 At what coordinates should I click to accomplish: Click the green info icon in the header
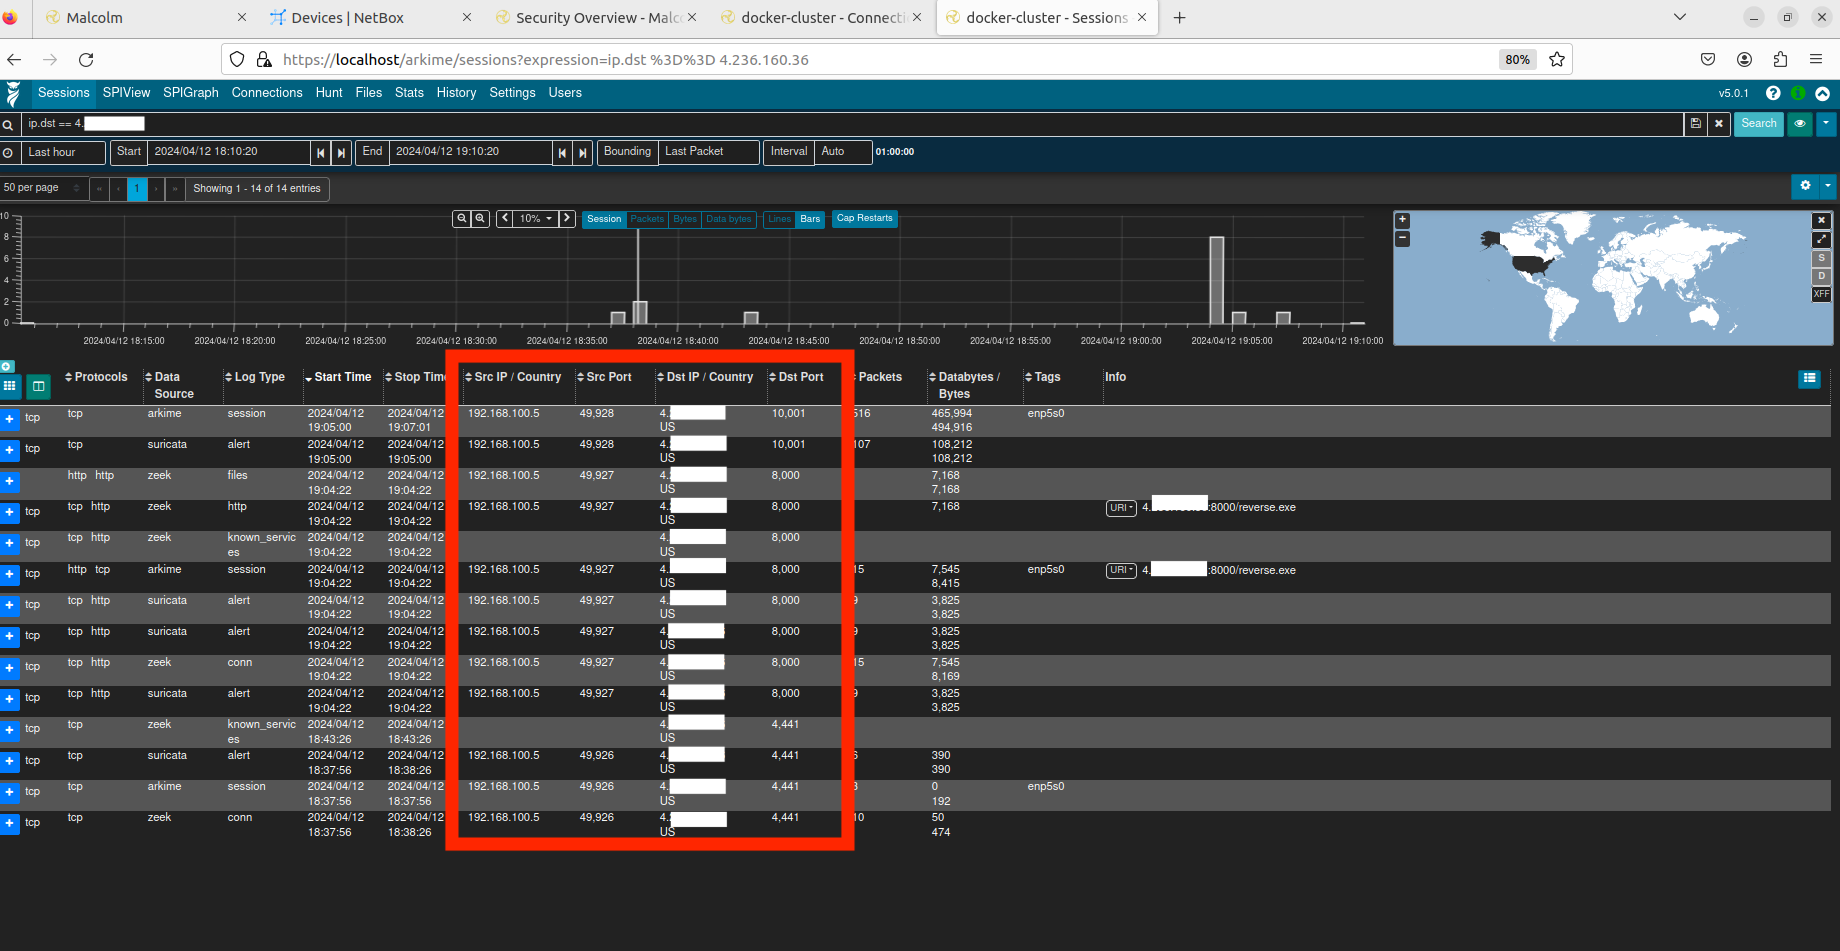point(1798,93)
